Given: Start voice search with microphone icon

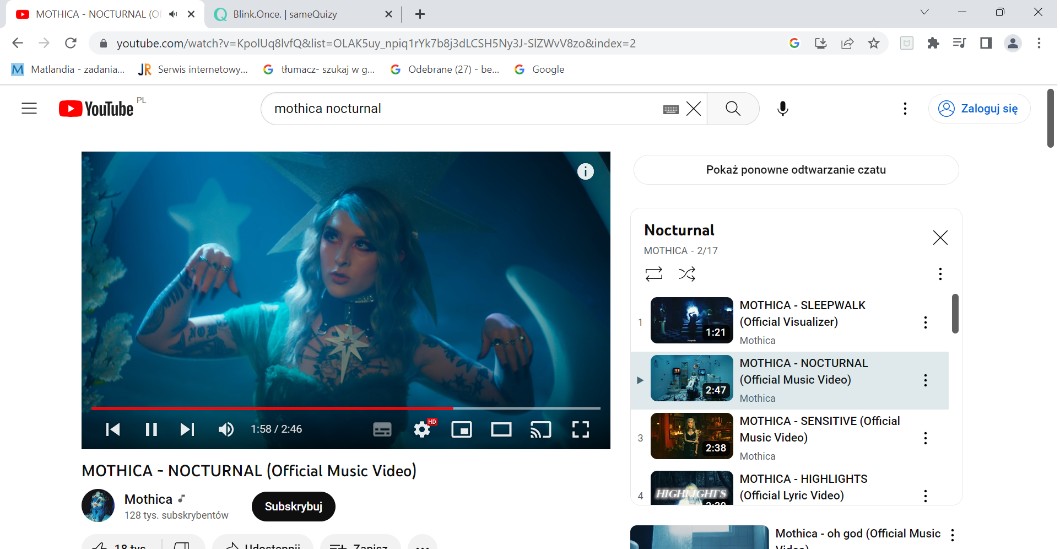Looking at the screenshot, I should (x=782, y=108).
